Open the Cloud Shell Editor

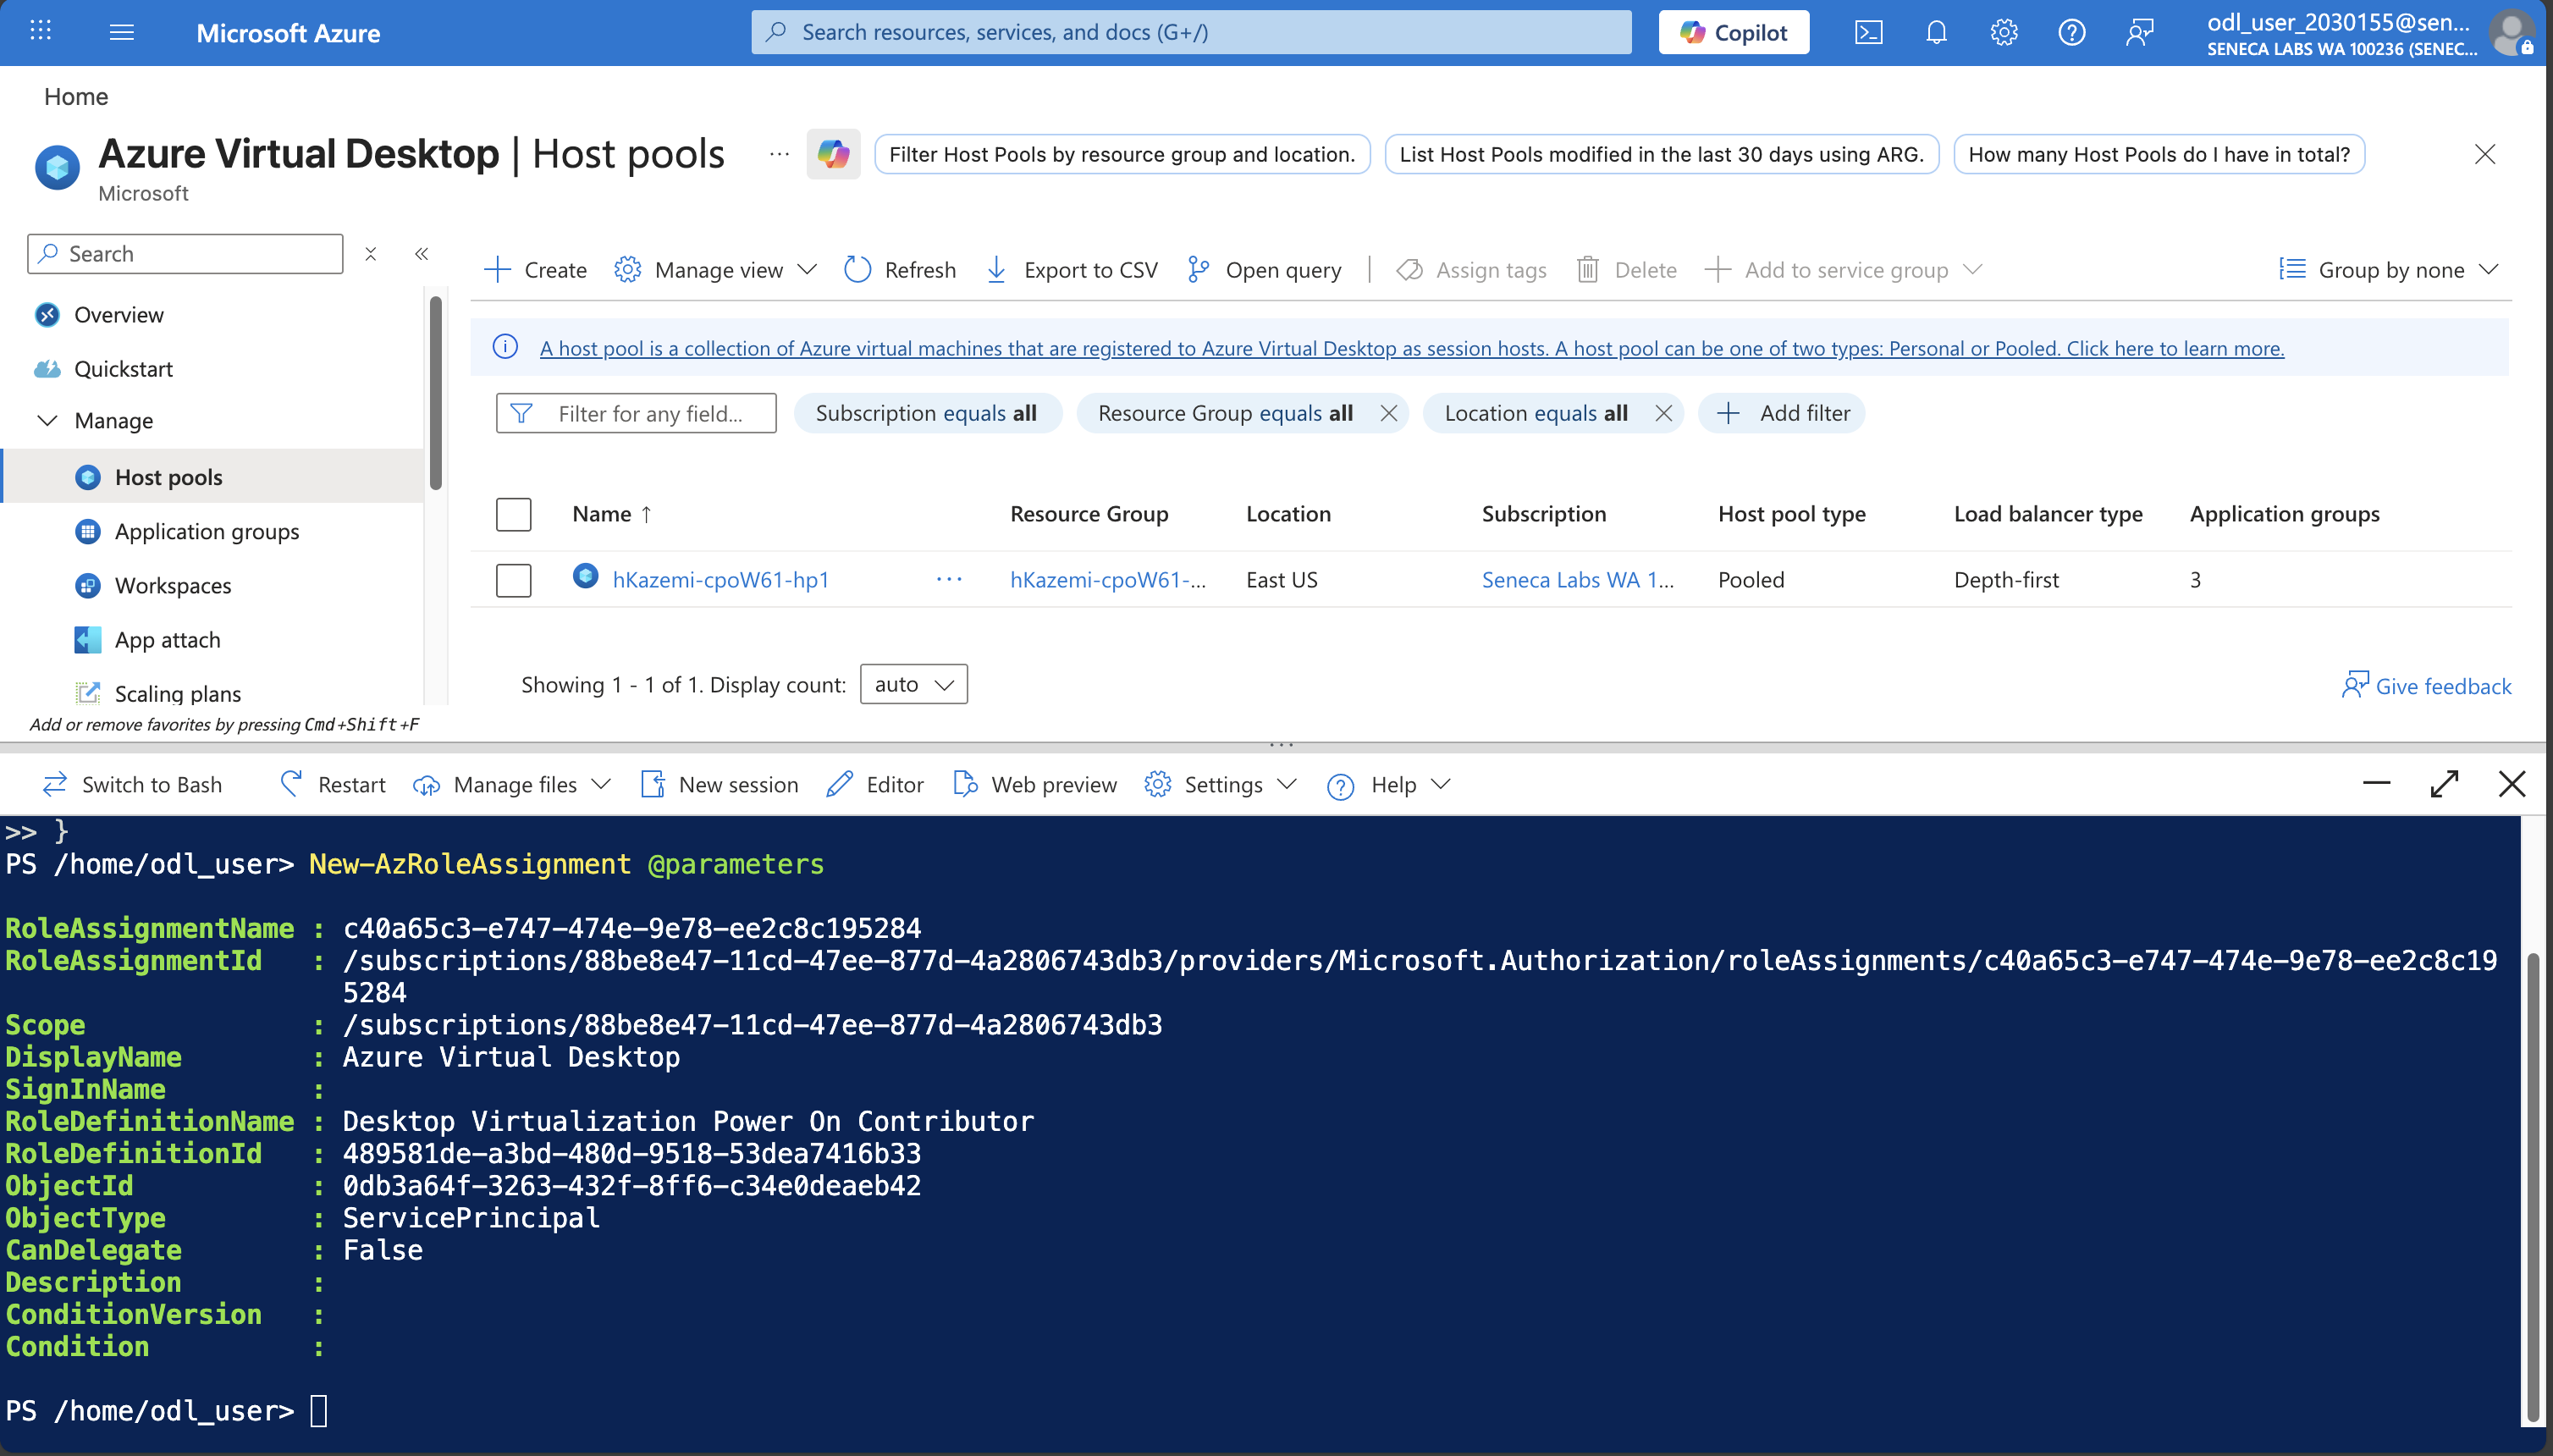[x=875, y=785]
